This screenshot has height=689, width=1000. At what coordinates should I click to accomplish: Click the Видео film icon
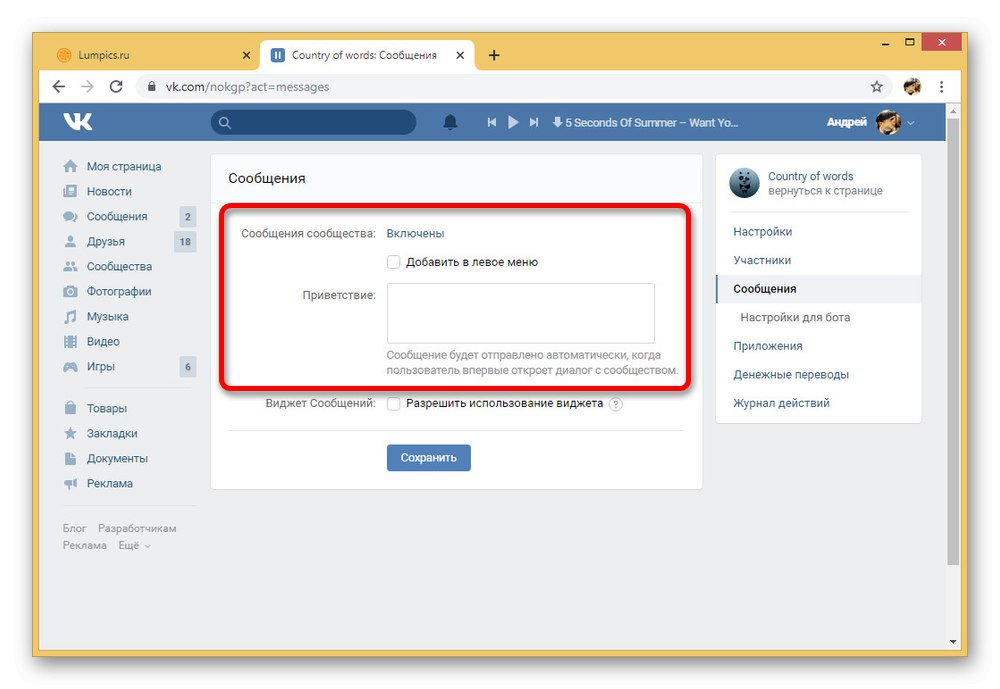(70, 341)
